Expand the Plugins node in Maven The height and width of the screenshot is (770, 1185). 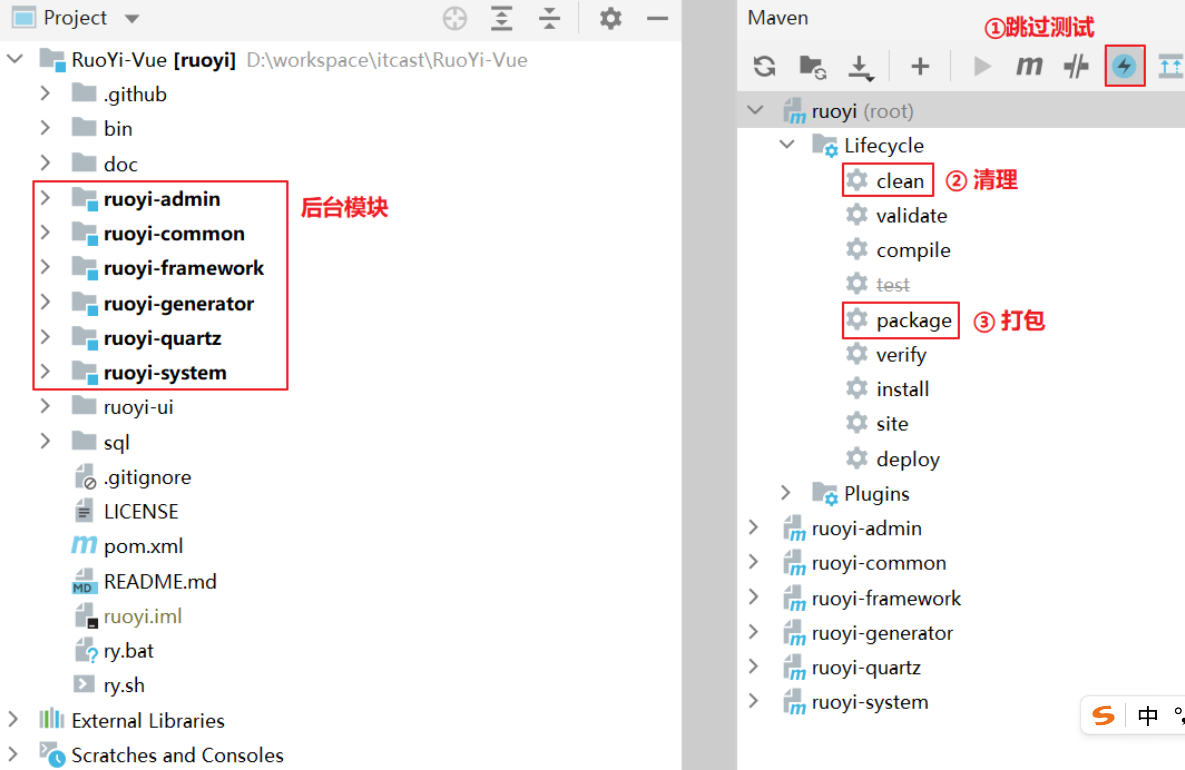[x=786, y=493]
